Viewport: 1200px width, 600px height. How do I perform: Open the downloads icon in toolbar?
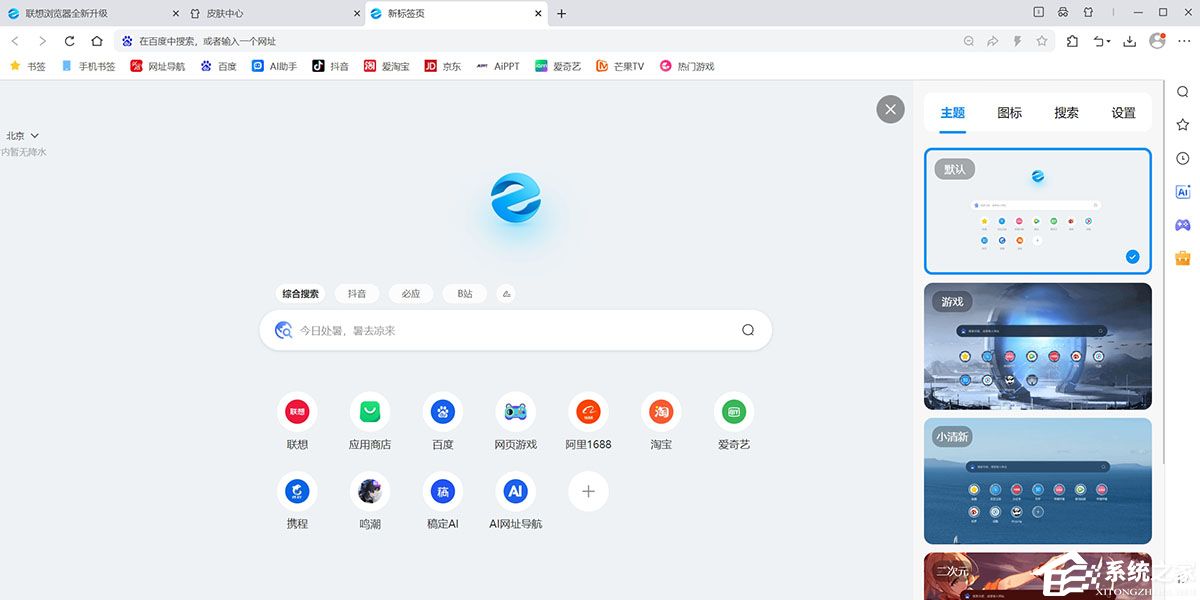click(1129, 41)
